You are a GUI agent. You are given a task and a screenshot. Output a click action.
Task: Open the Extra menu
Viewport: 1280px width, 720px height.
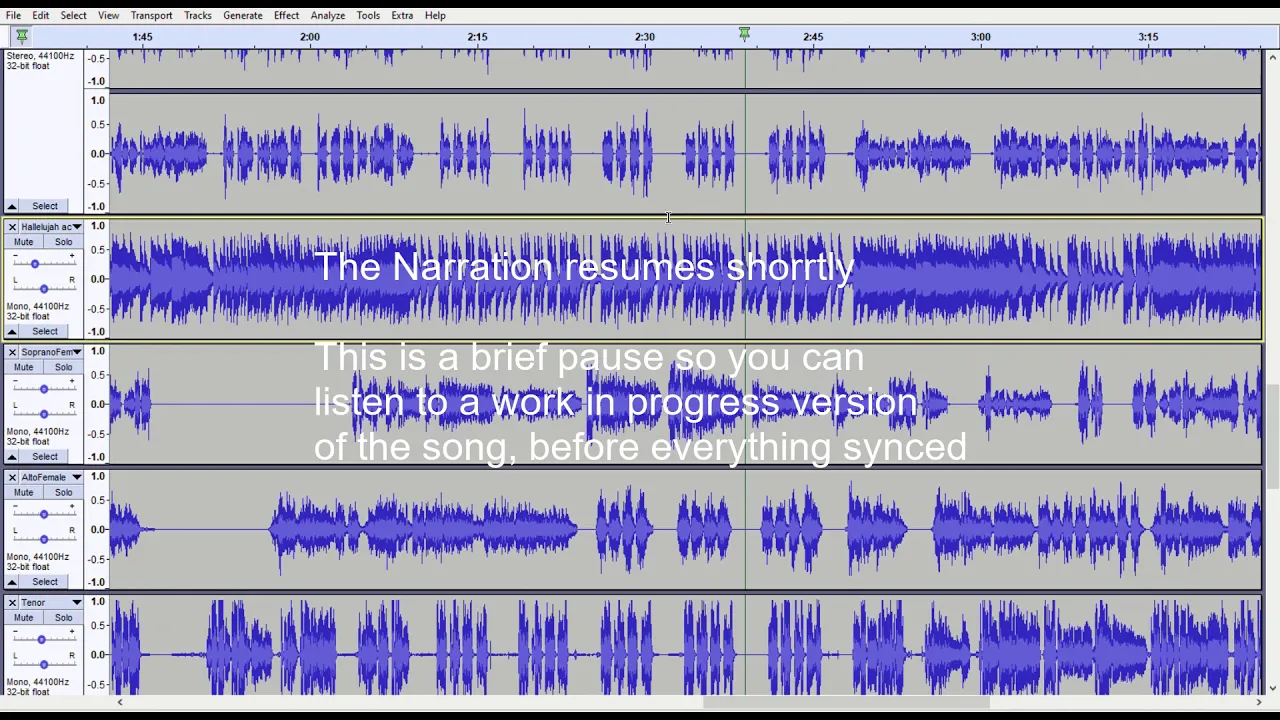point(402,15)
